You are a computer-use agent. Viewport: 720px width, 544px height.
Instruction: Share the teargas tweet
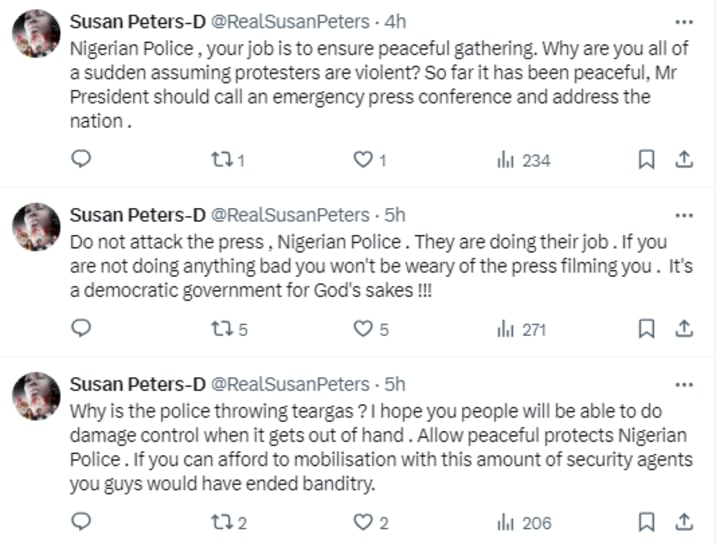(x=684, y=521)
